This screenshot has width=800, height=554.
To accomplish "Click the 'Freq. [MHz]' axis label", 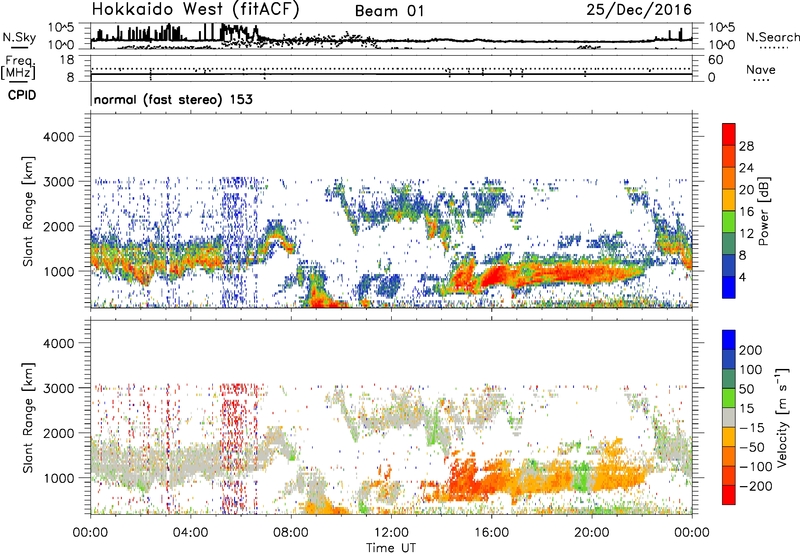I will [18, 68].
